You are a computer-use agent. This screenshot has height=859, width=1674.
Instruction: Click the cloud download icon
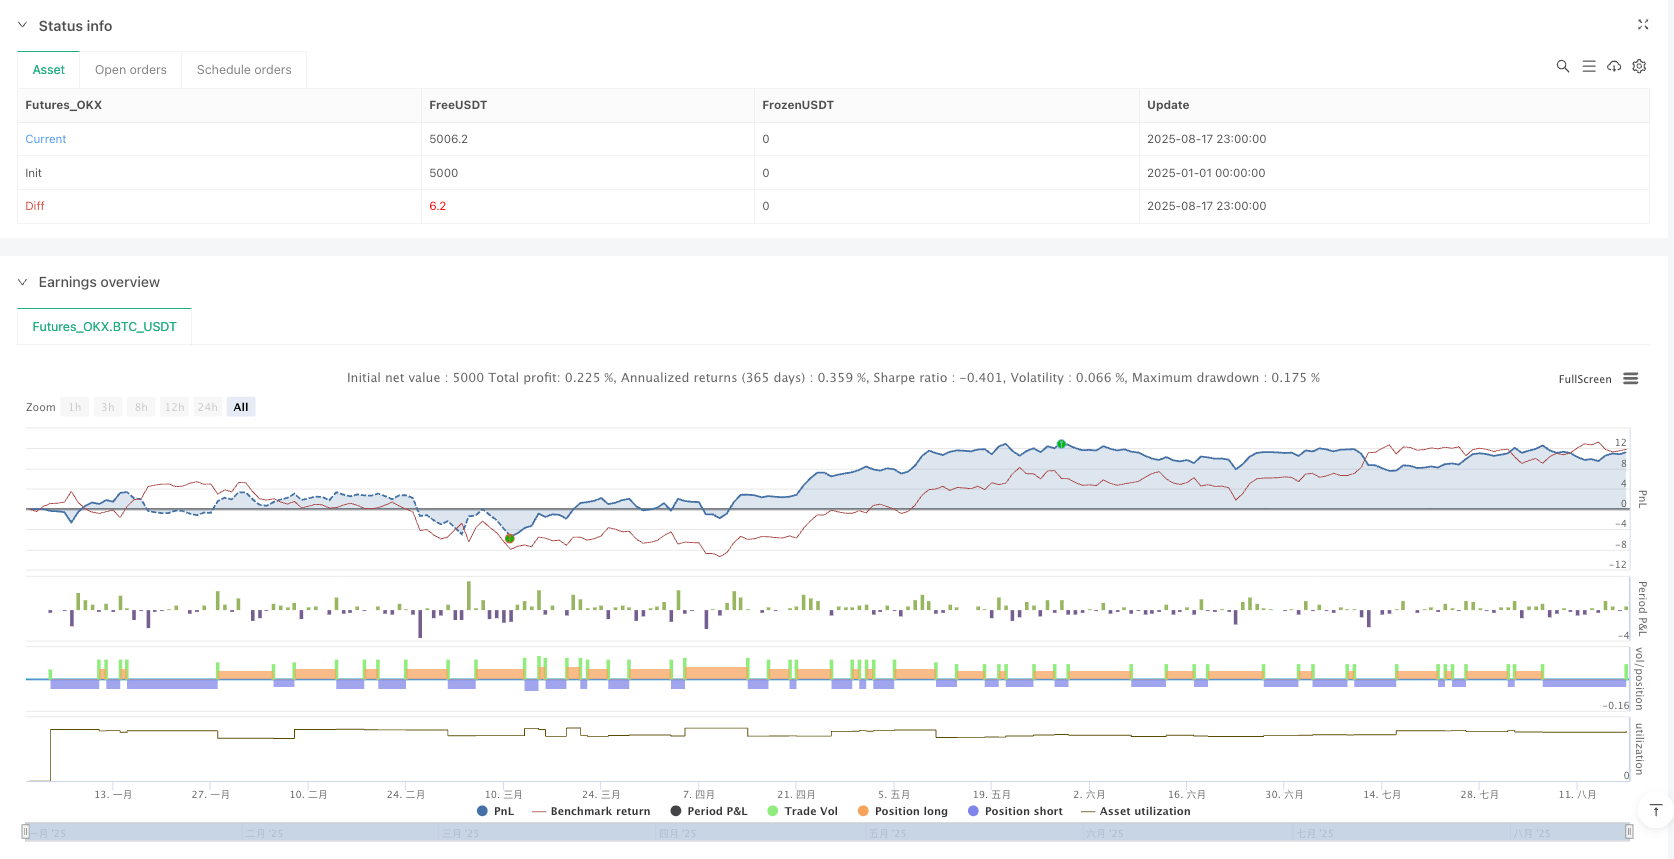(1614, 66)
